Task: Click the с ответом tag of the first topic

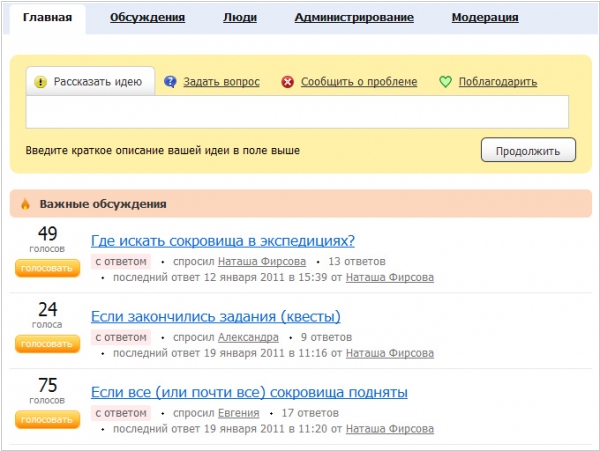Action: [121, 262]
